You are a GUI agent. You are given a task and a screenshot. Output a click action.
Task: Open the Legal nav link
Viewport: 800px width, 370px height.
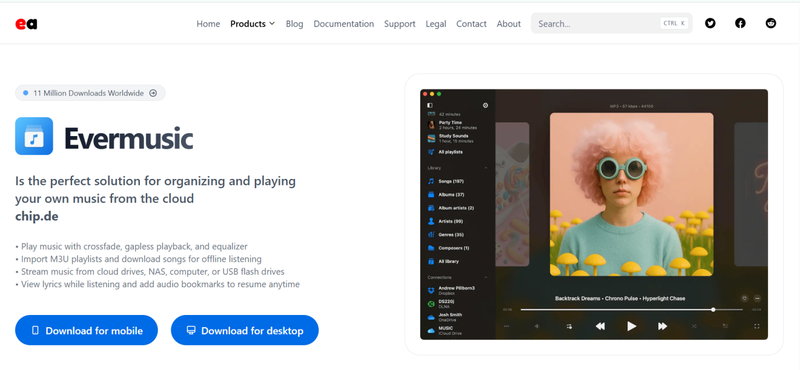(x=436, y=23)
